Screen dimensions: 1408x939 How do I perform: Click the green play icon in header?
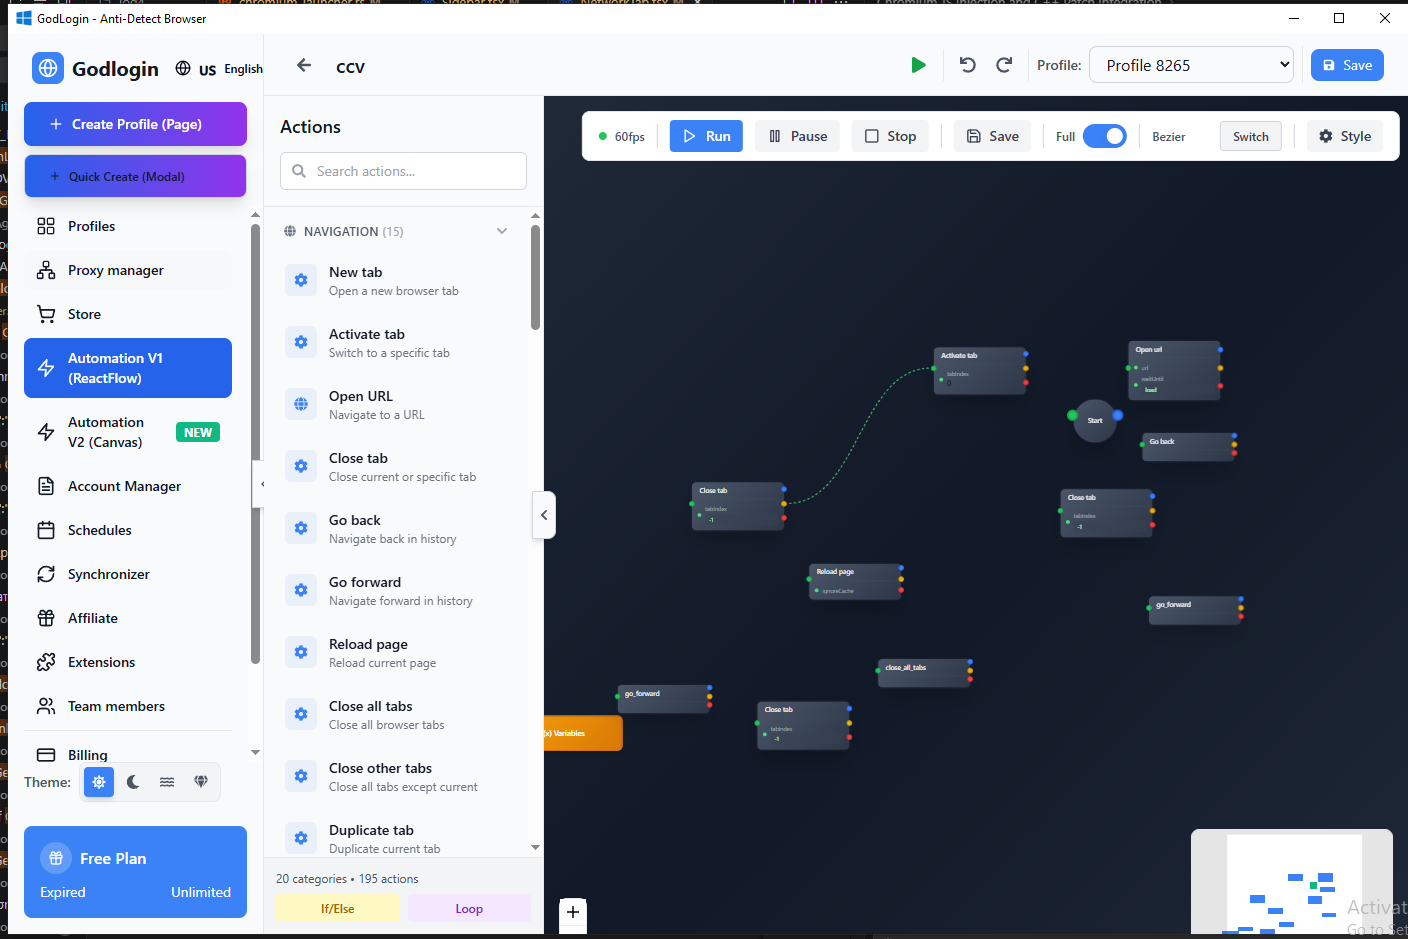coord(918,65)
